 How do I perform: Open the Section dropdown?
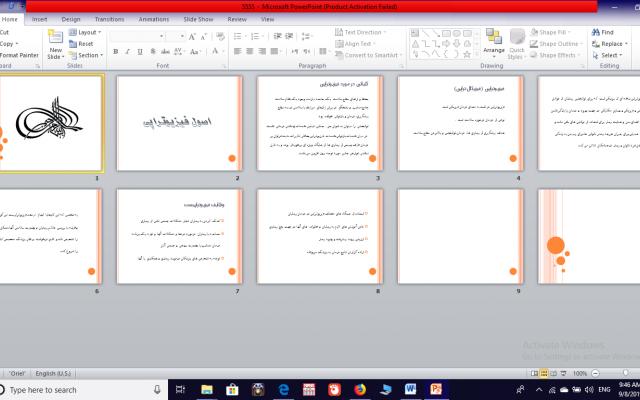pos(86,55)
